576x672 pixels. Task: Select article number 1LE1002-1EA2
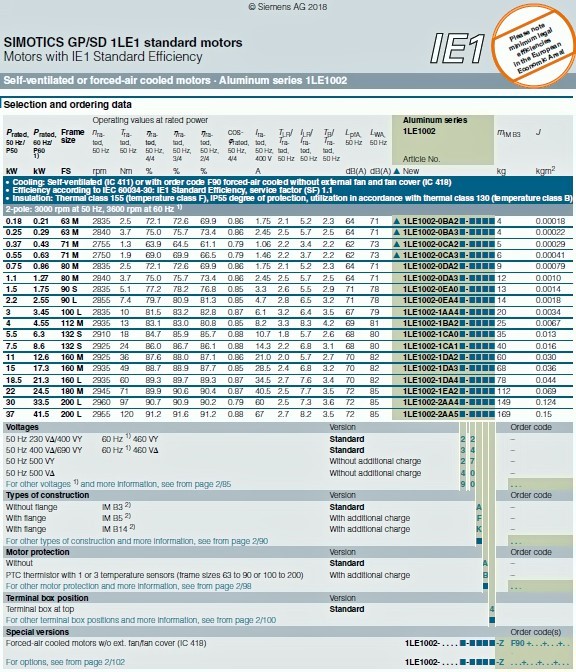431,391
